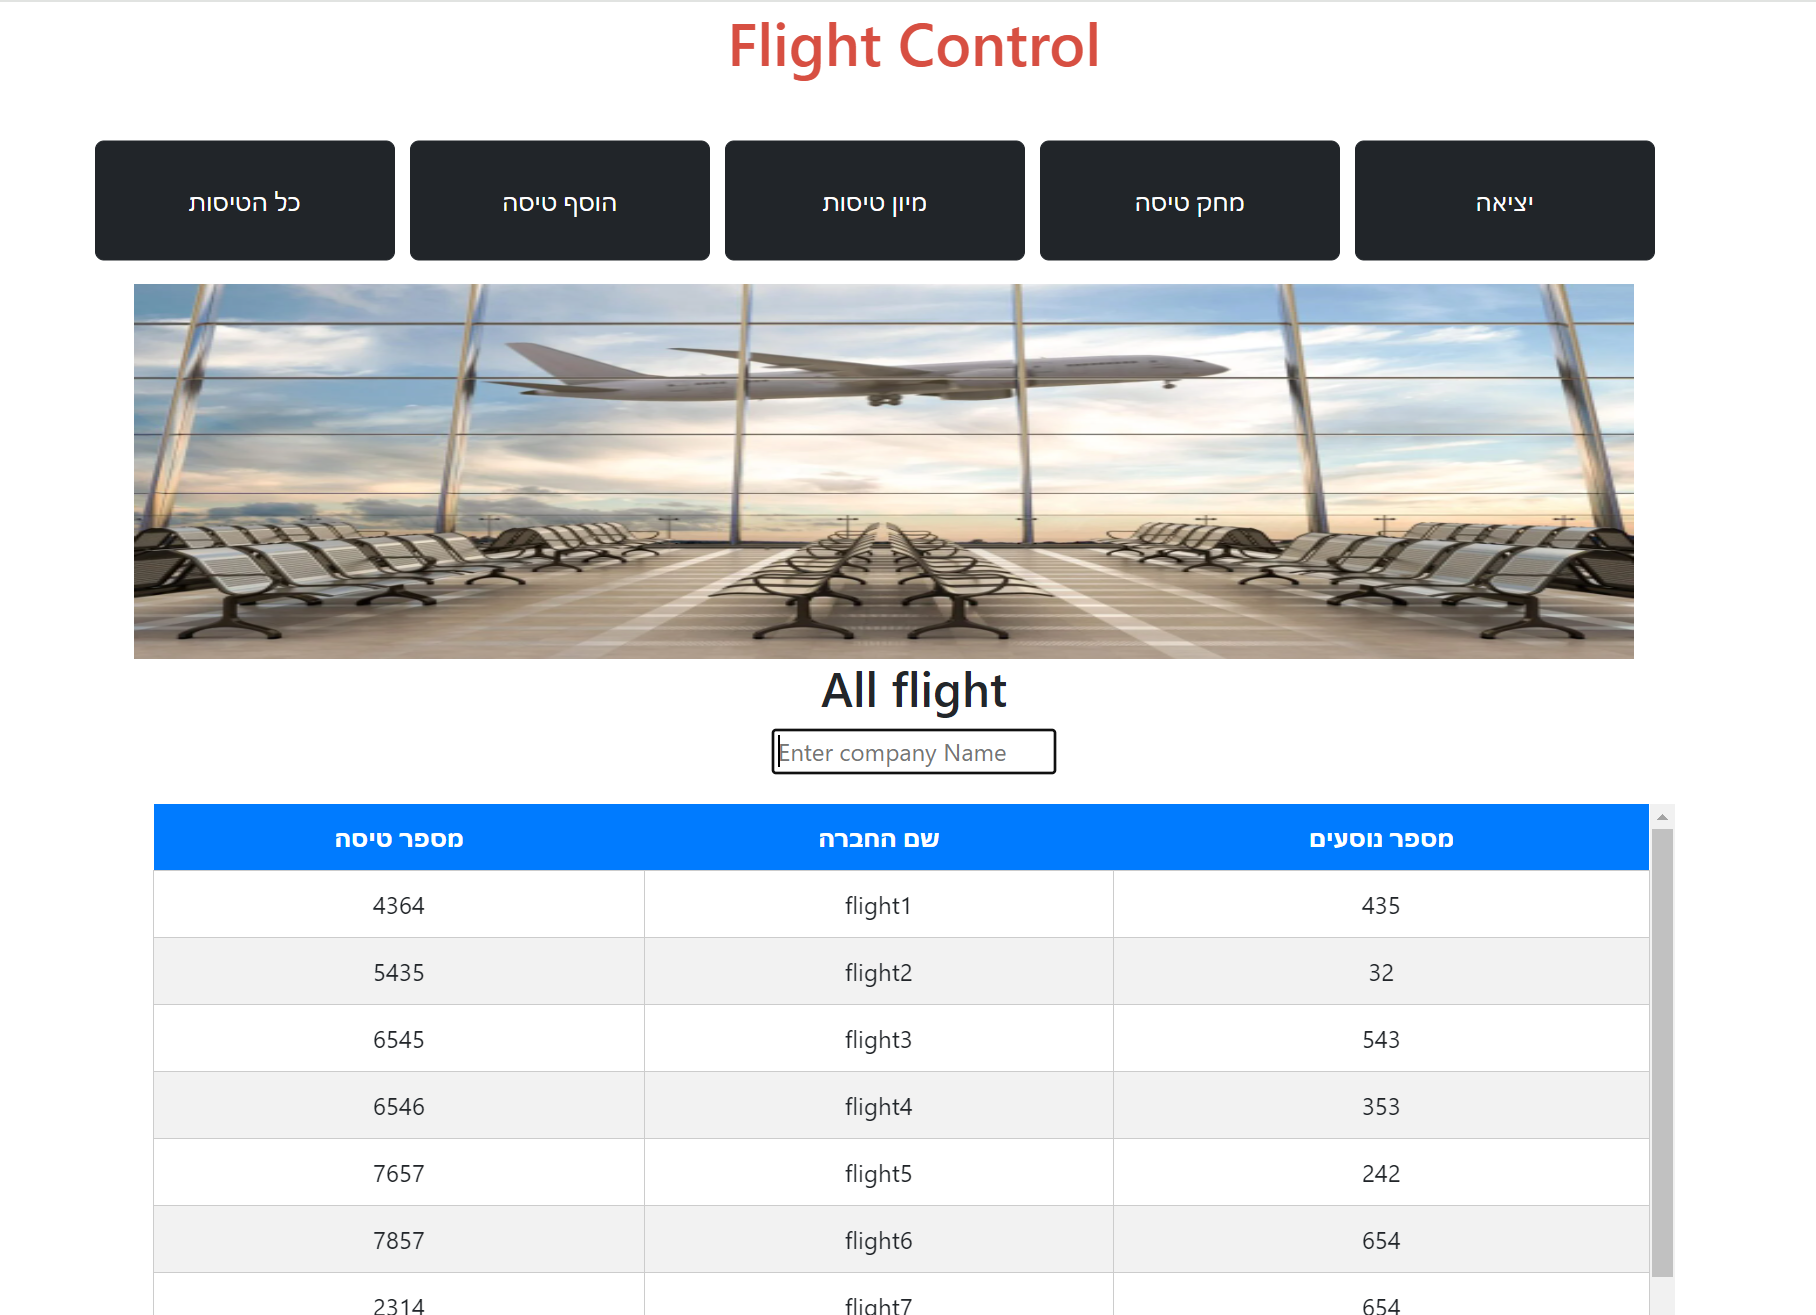
Task: Click the passengers cell showing 543
Action: tap(1381, 1039)
